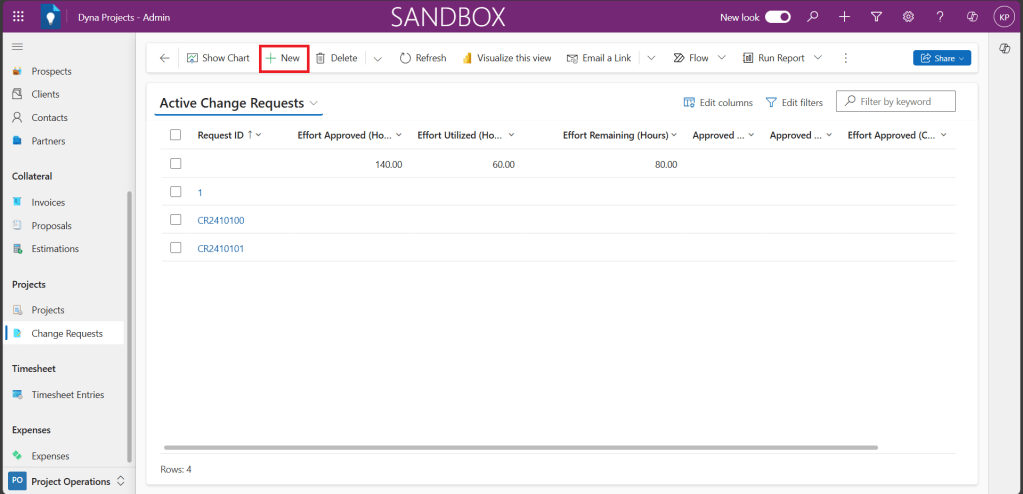Collapse the sidebar with the hamburger icon
The height and width of the screenshot is (494, 1023).
tap(17, 47)
